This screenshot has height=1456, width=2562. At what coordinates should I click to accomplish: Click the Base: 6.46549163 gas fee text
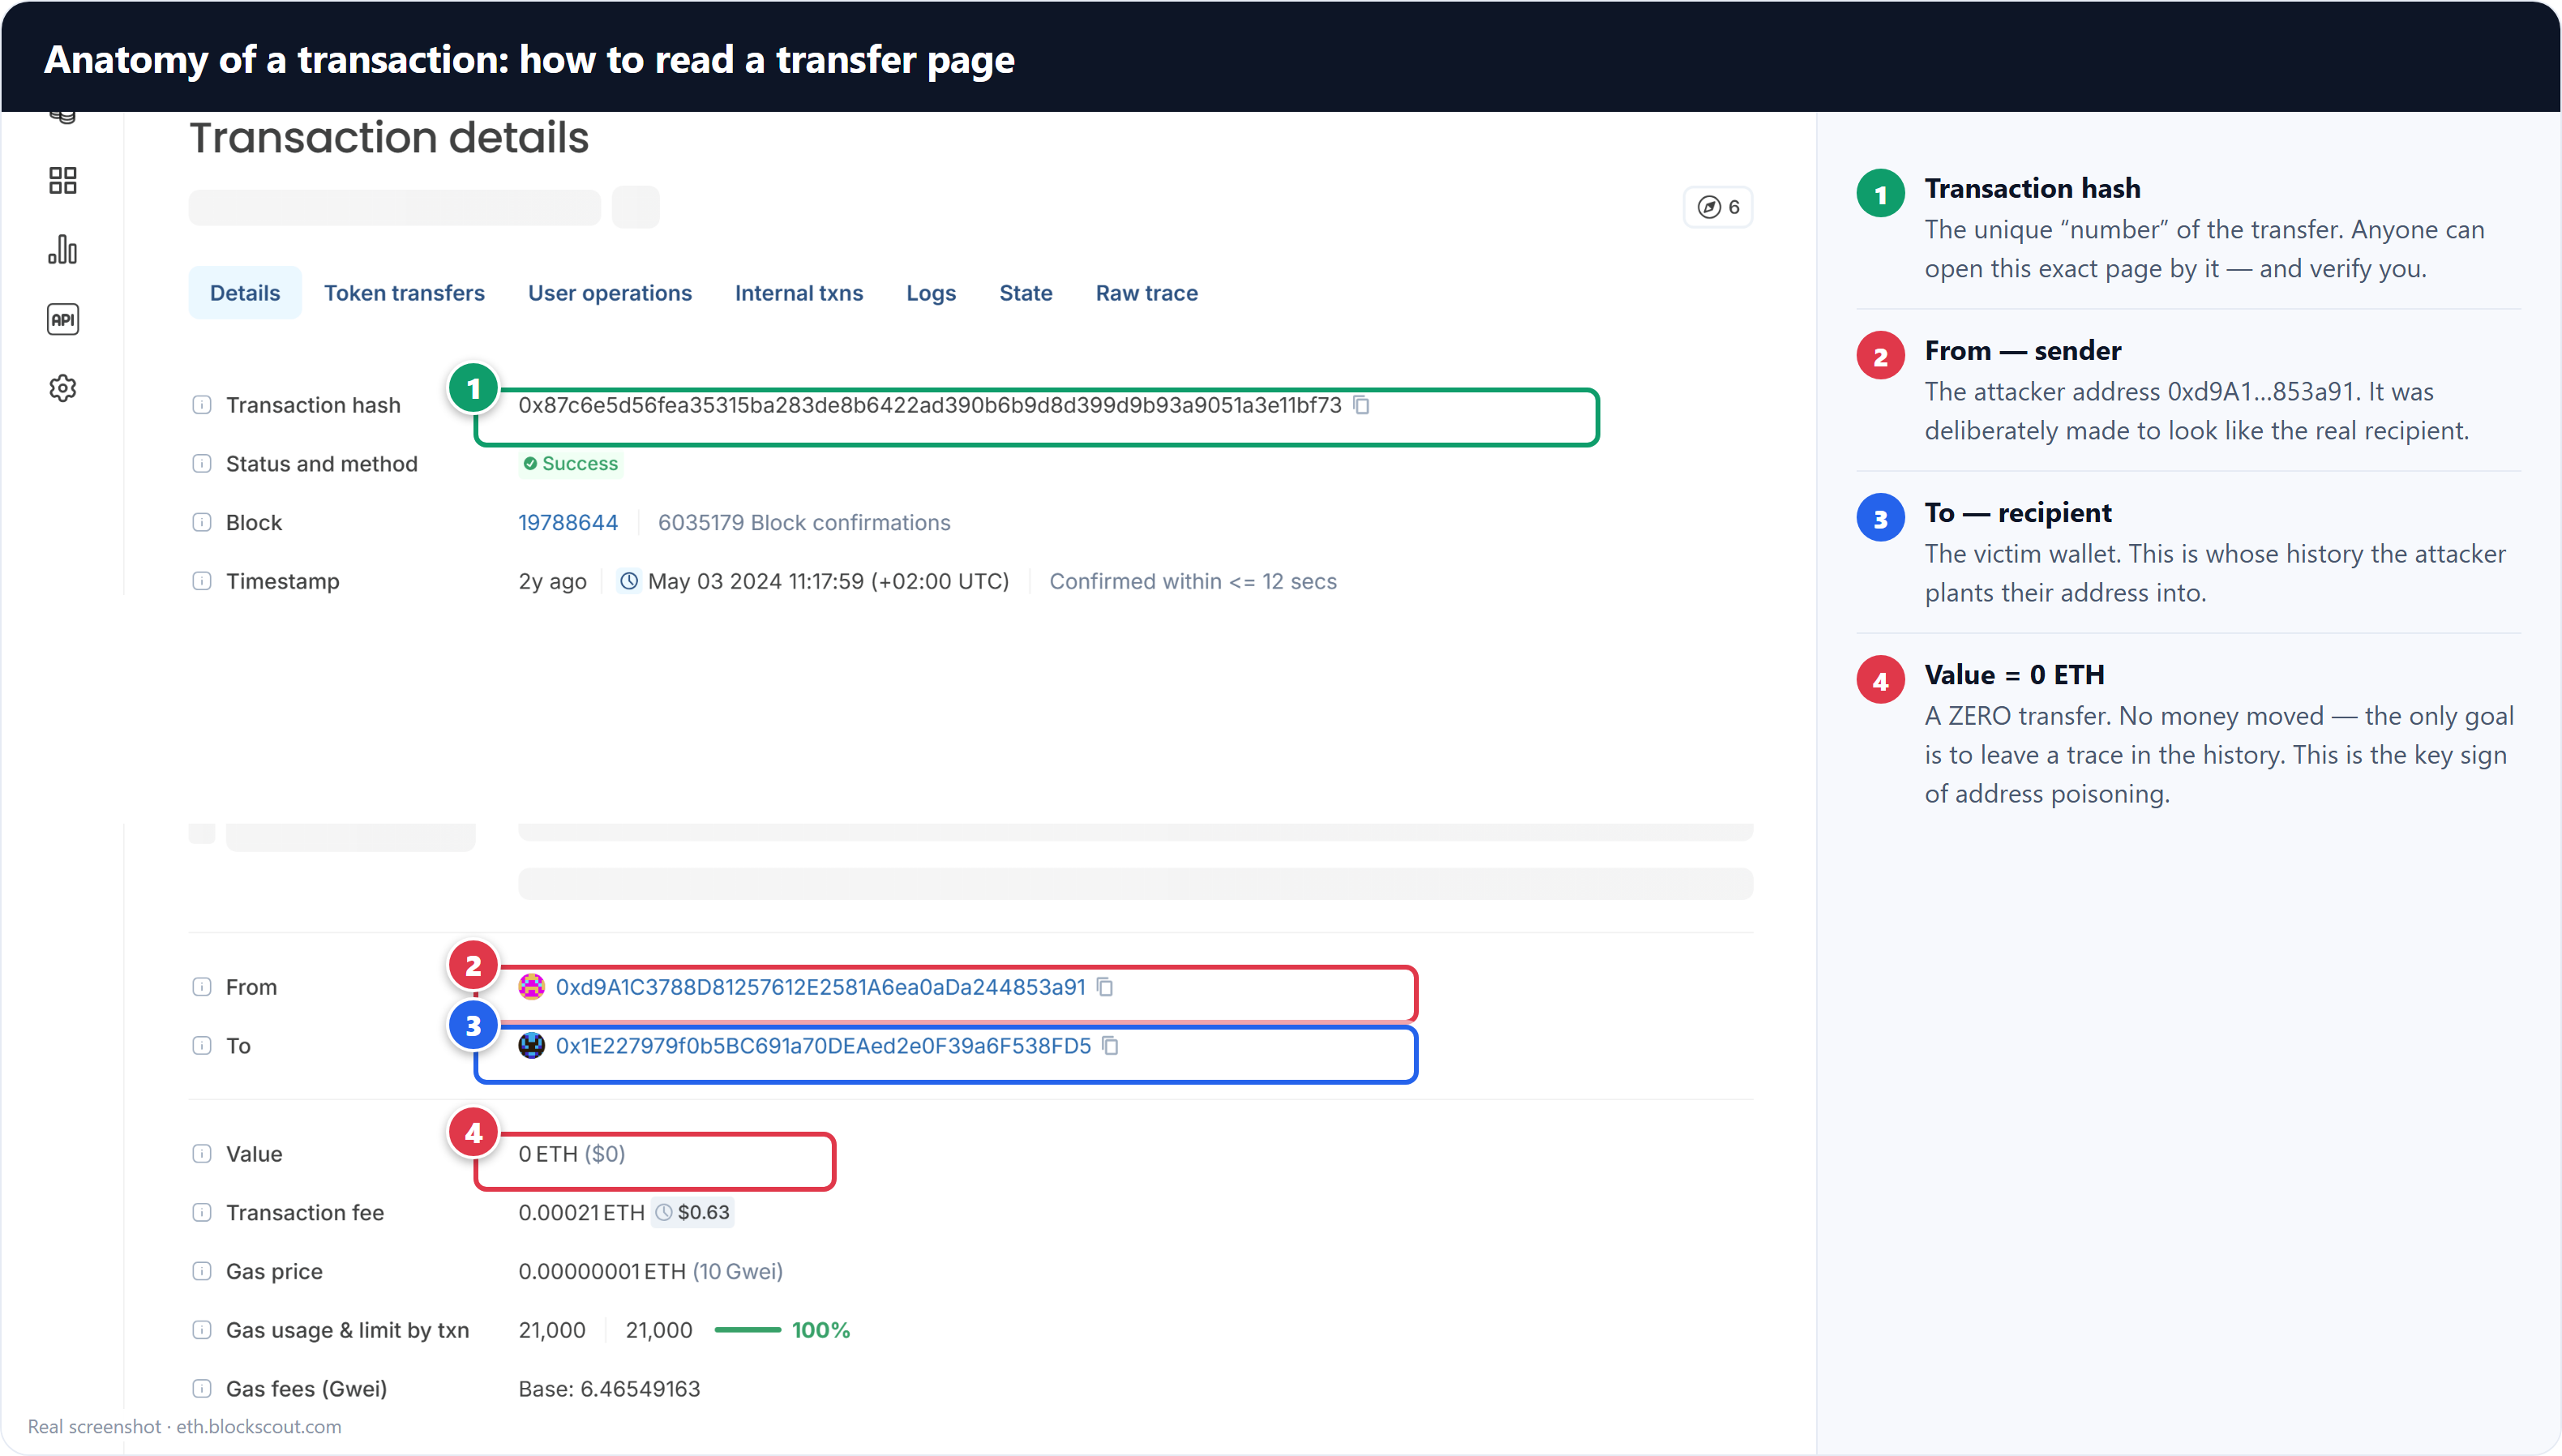pyautogui.click(x=610, y=1389)
